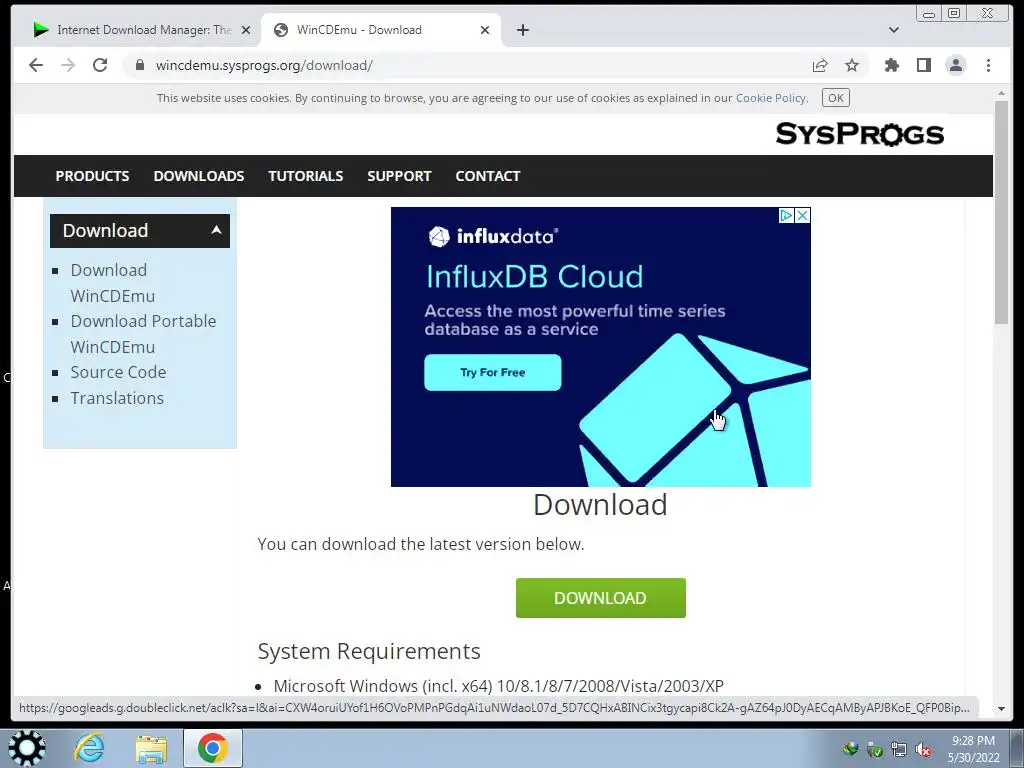
Task: Close the InfluxDB ad with X
Action: coord(803,216)
